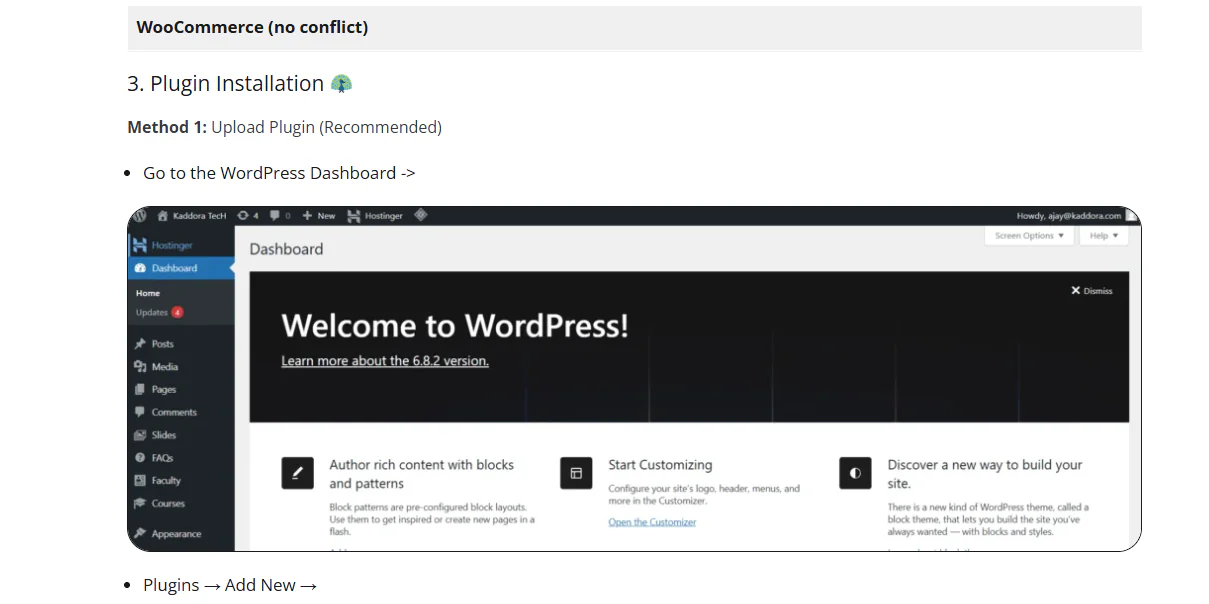Open the Customizer link

click(x=652, y=522)
